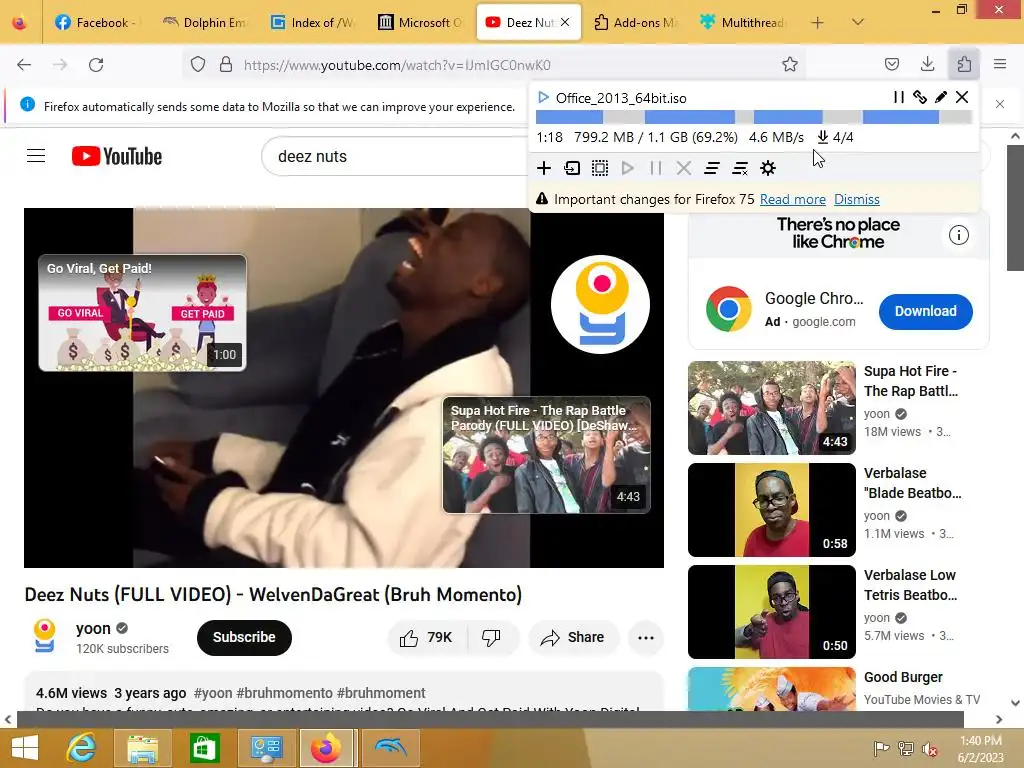Screen dimensions: 1024x768
Task: Go to YouTube home via logo
Action: coord(117,156)
